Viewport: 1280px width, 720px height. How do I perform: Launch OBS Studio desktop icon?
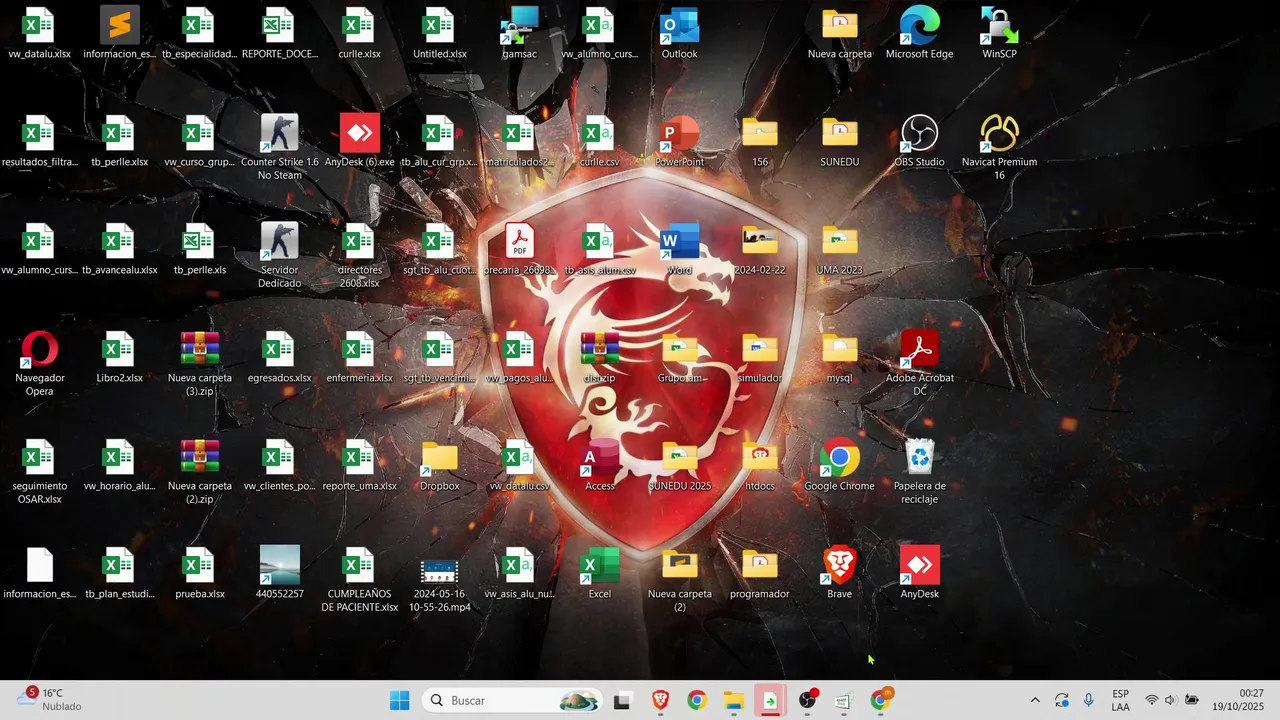[919, 141]
